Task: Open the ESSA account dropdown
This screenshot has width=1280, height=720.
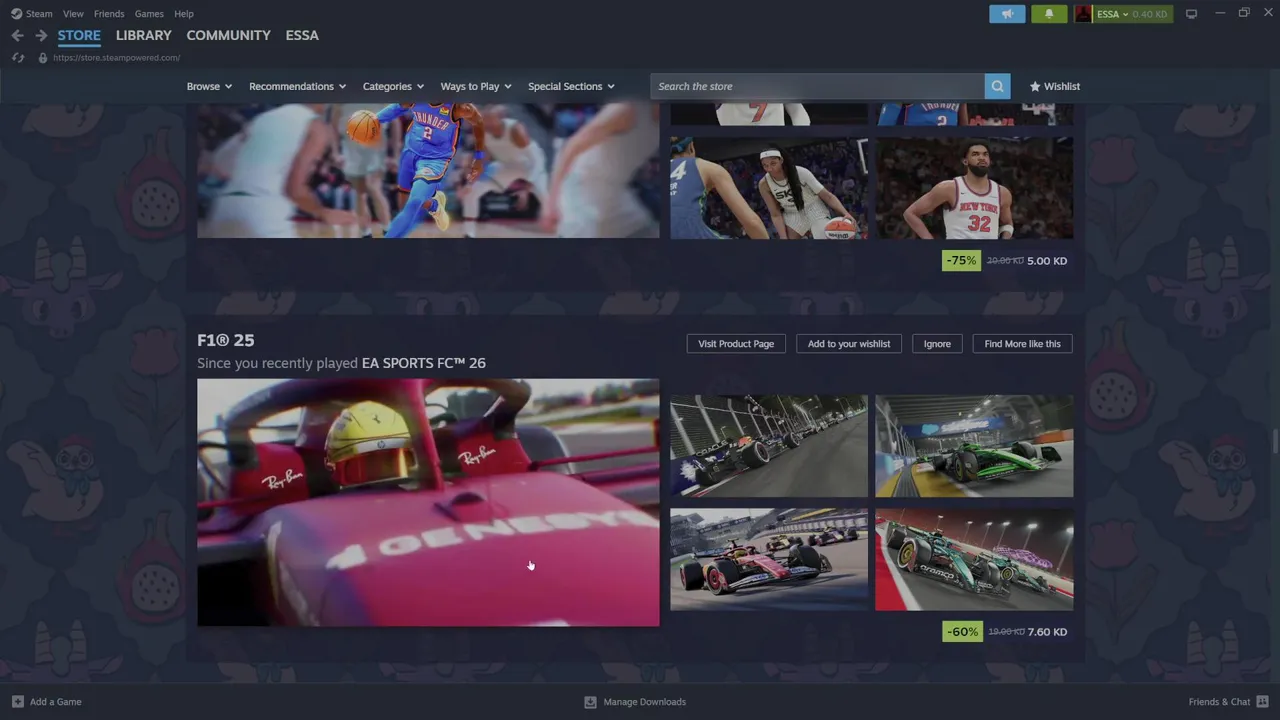Action: tap(1112, 14)
